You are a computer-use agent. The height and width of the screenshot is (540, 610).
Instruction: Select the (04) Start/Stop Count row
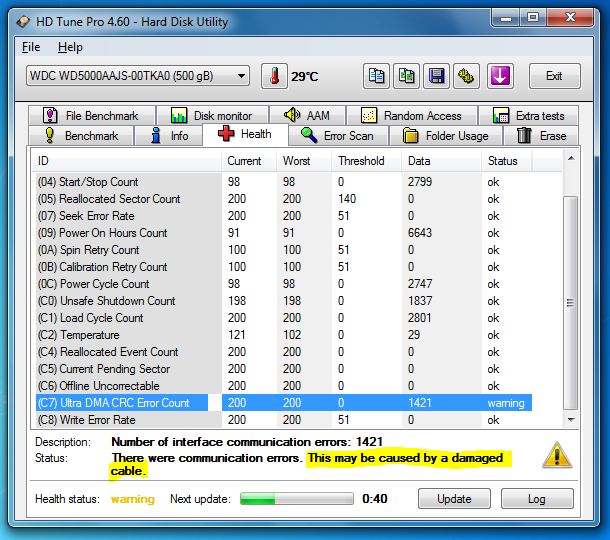(282, 182)
